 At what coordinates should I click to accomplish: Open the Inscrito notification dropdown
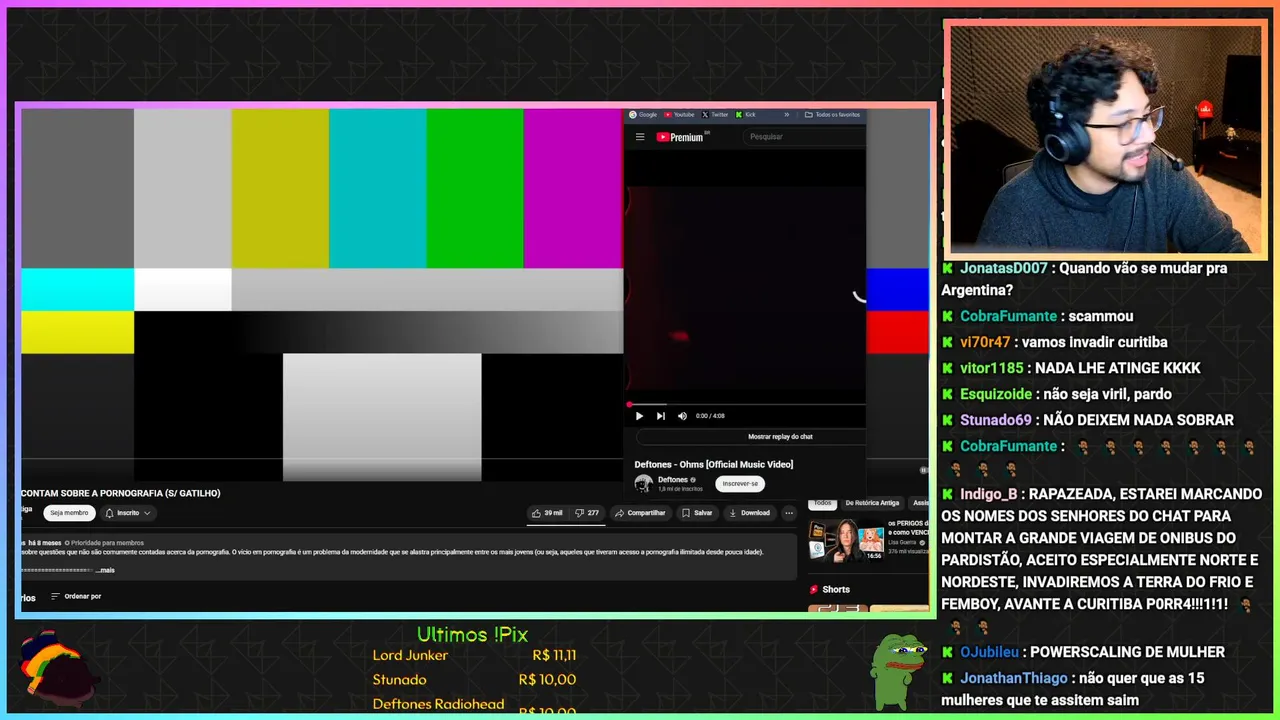tap(128, 513)
